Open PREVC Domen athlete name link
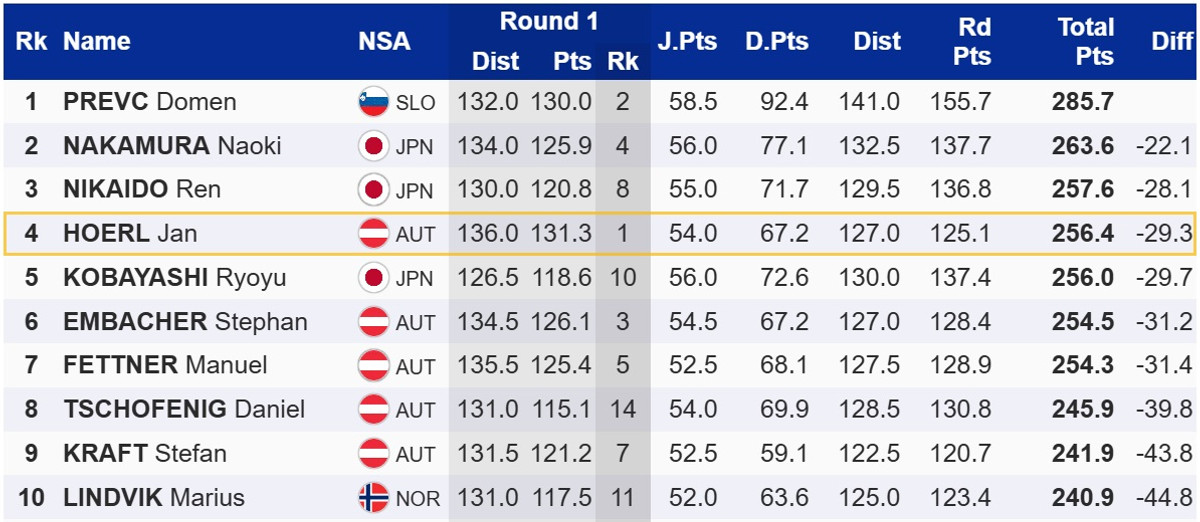Image resolution: width=1200 pixels, height=522 pixels. [149, 102]
